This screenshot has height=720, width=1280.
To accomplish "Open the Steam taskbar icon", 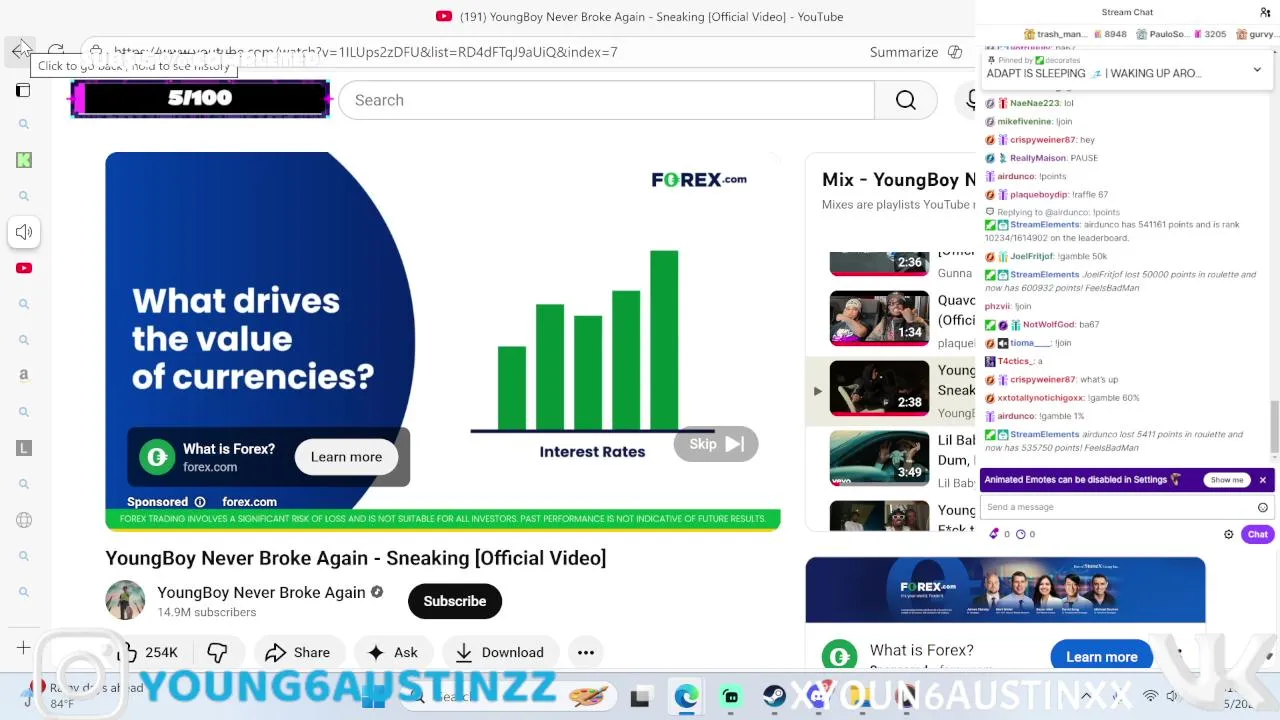I will point(774,697).
